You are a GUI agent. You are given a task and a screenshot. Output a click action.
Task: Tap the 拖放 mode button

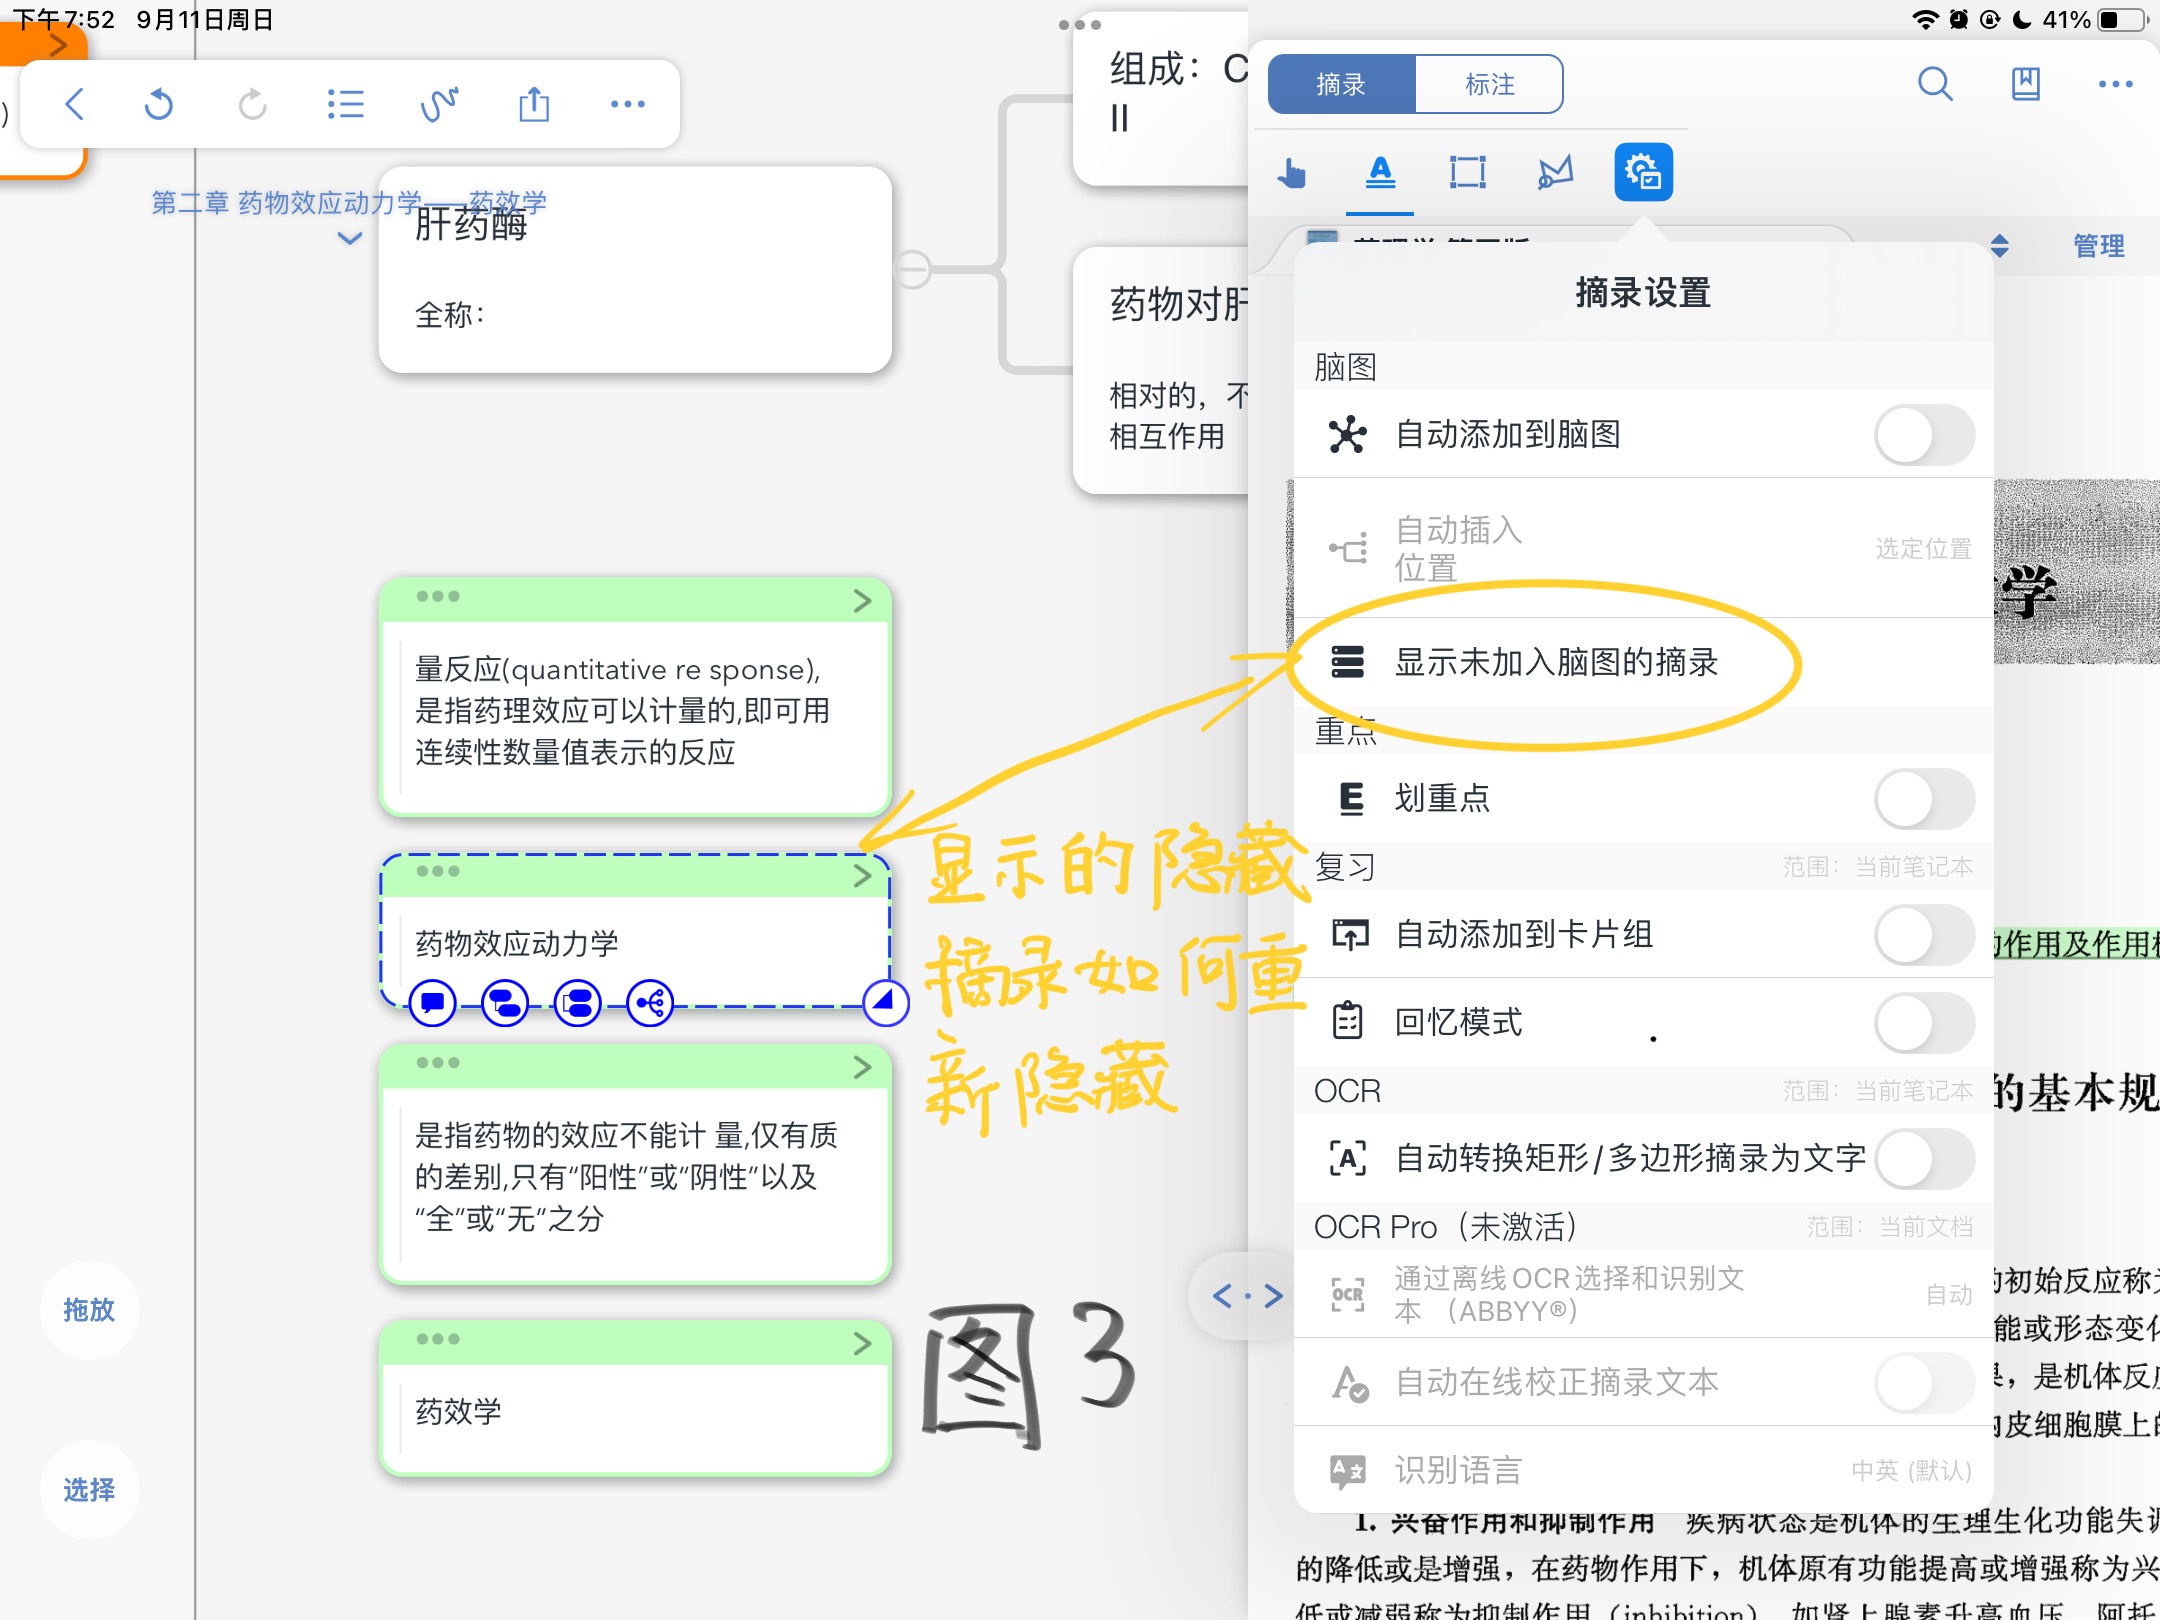tap(89, 1310)
